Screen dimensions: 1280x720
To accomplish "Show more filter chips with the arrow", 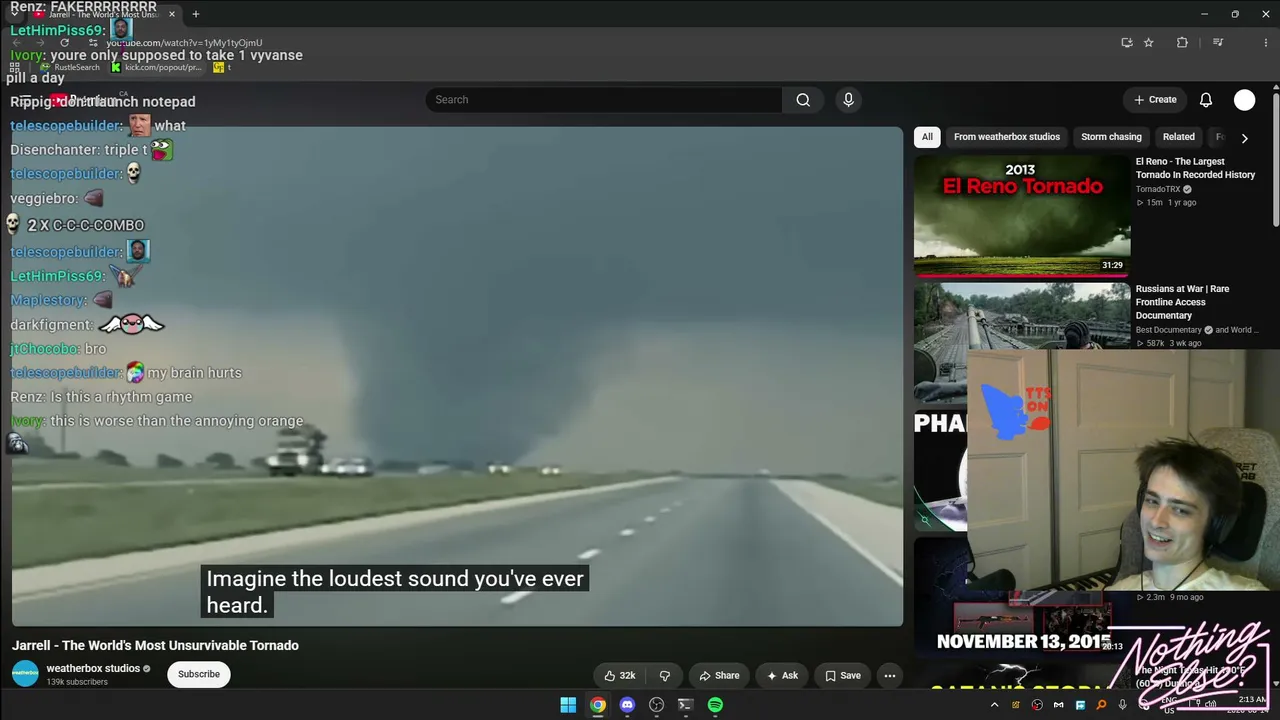I will tap(1244, 138).
